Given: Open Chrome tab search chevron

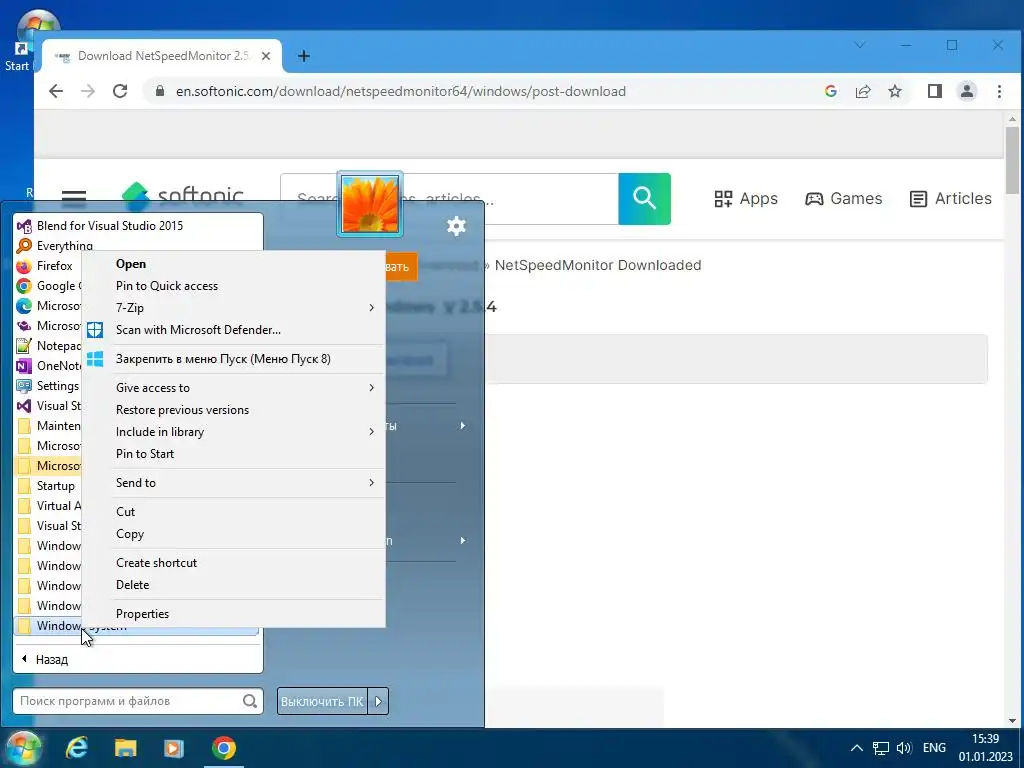Looking at the screenshot, I should (x=860, y=45).
